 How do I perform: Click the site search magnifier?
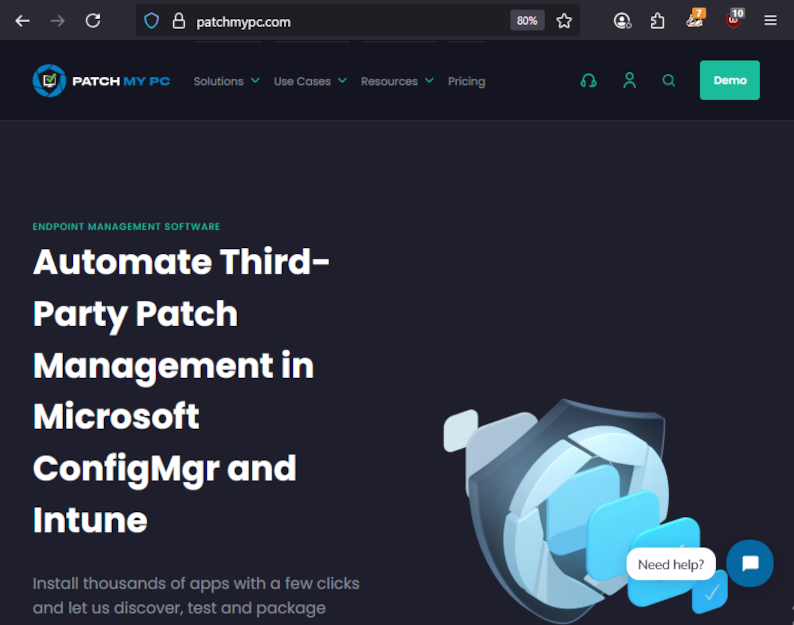pyautogui.click(x=668, y=81)
